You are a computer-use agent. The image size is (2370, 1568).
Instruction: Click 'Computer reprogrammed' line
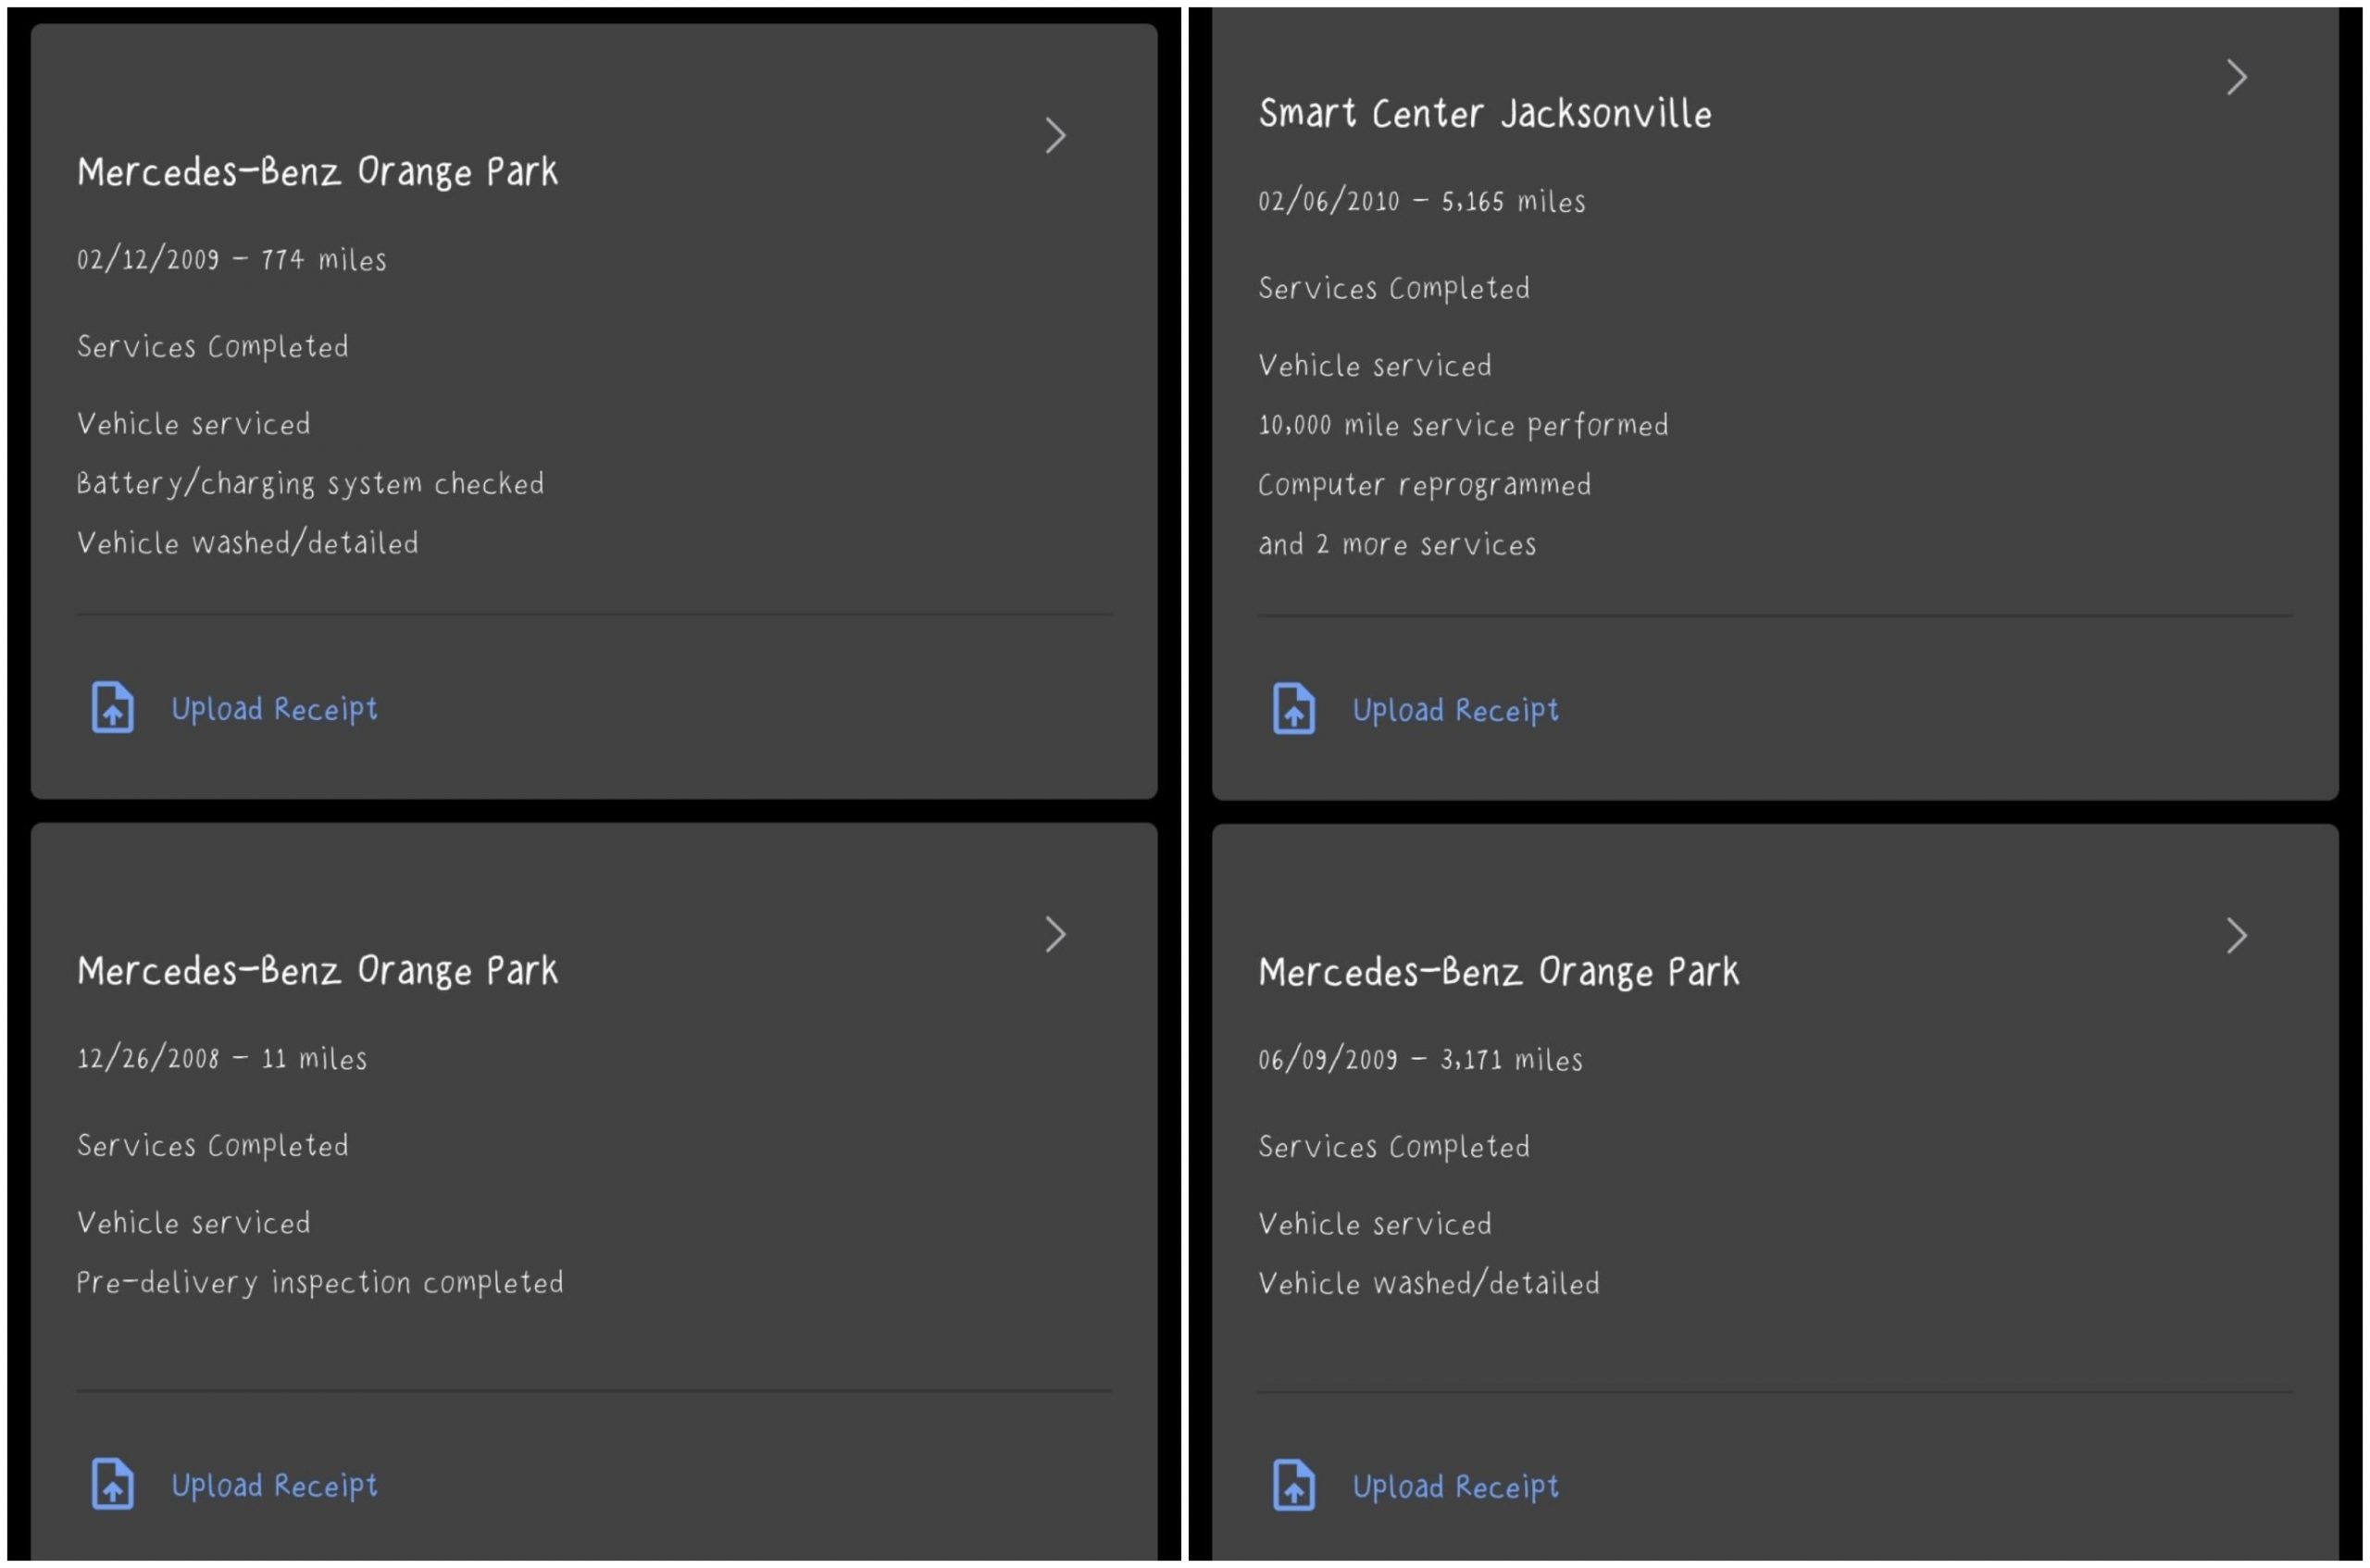[1425, 485]
